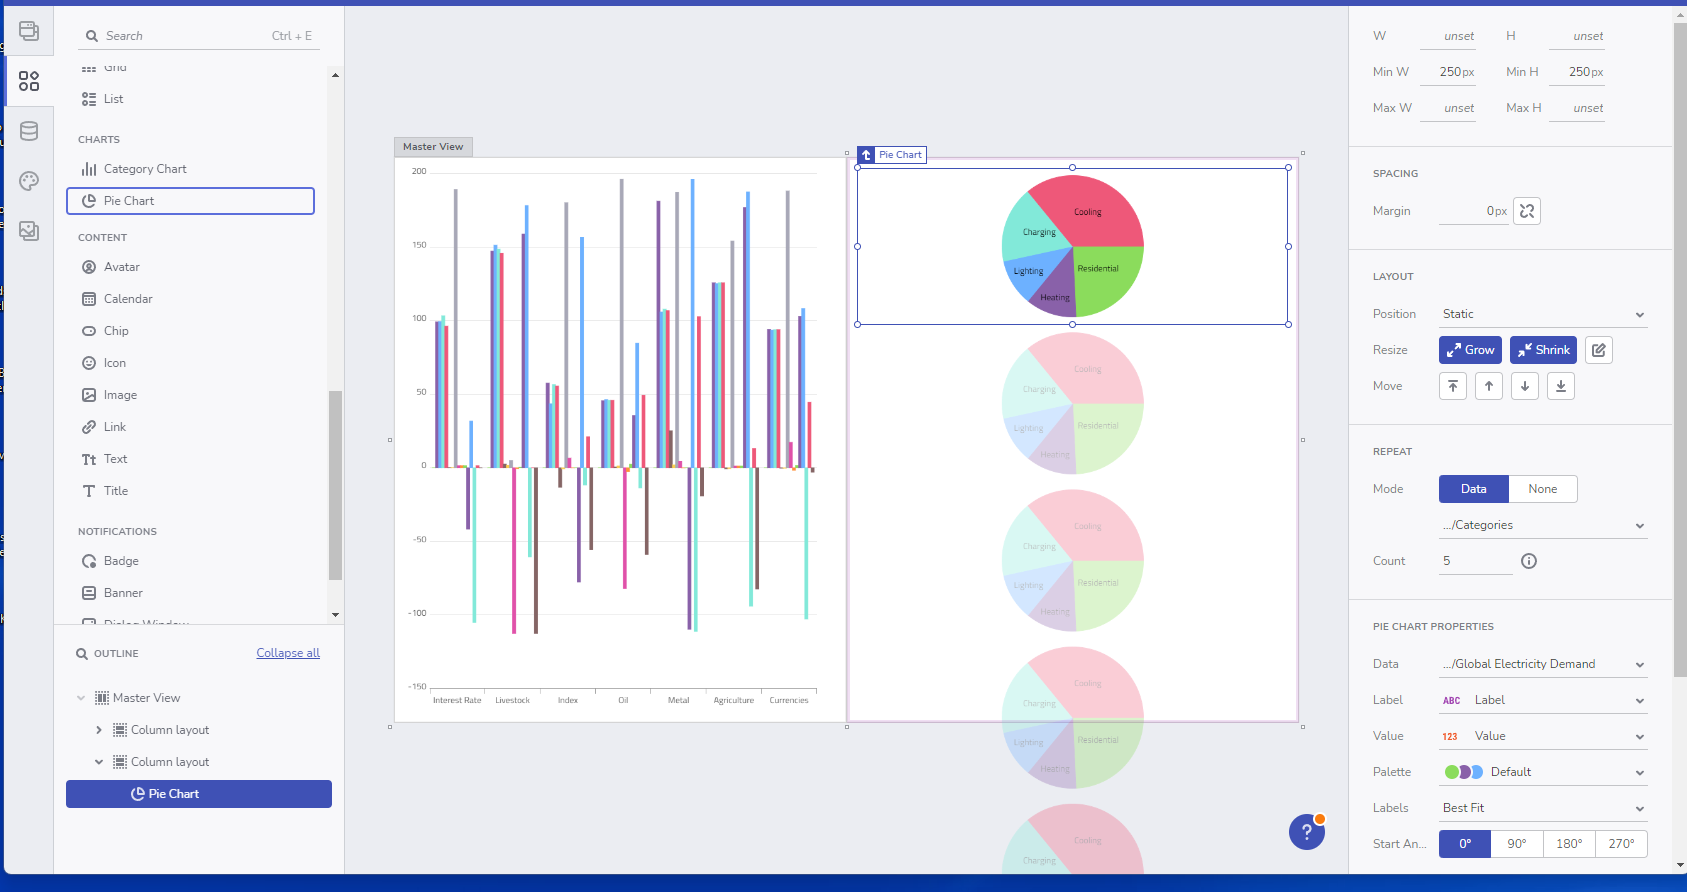Image resolution: width=1687 pixels, height=892 pixels.
Task: Move element down one step
Action: click(x=1525, y=386)
